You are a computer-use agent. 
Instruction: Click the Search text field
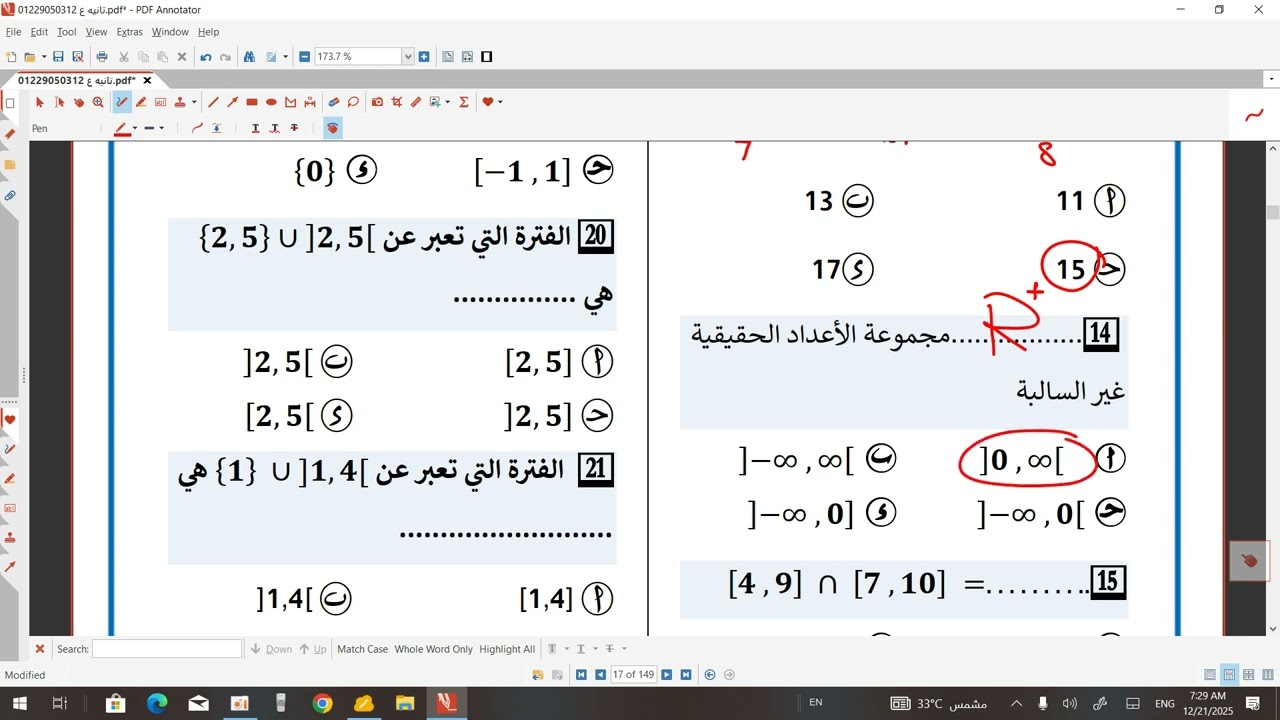167,649
